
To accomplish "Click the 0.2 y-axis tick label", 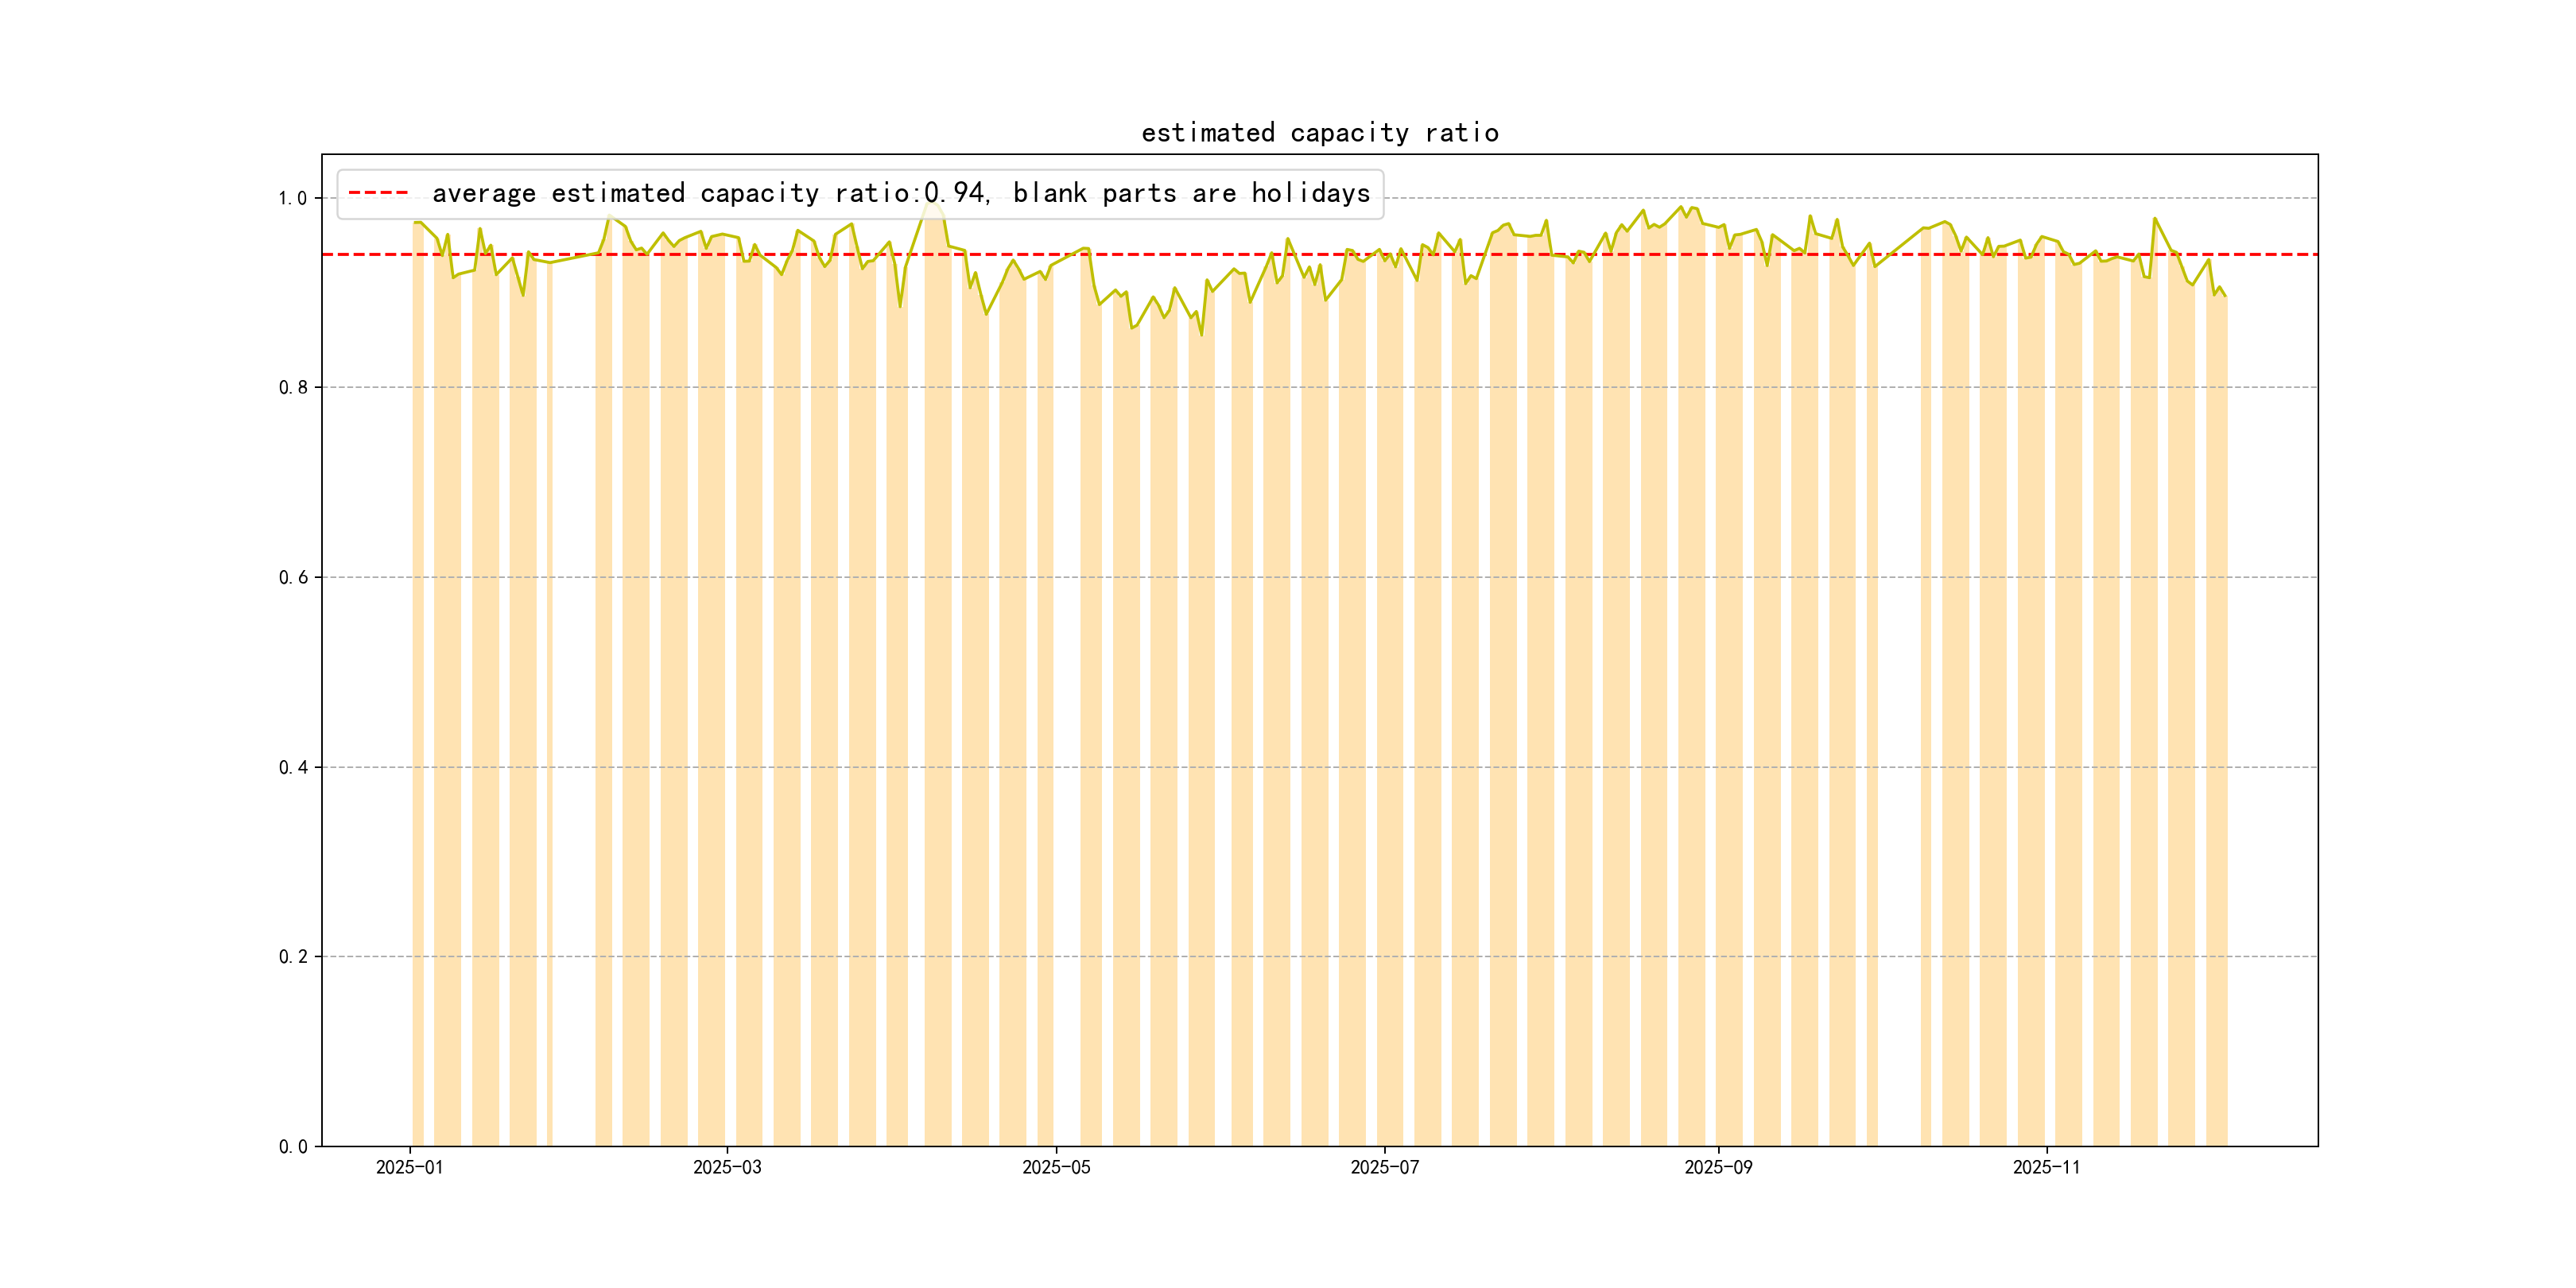I will [292, 957].
